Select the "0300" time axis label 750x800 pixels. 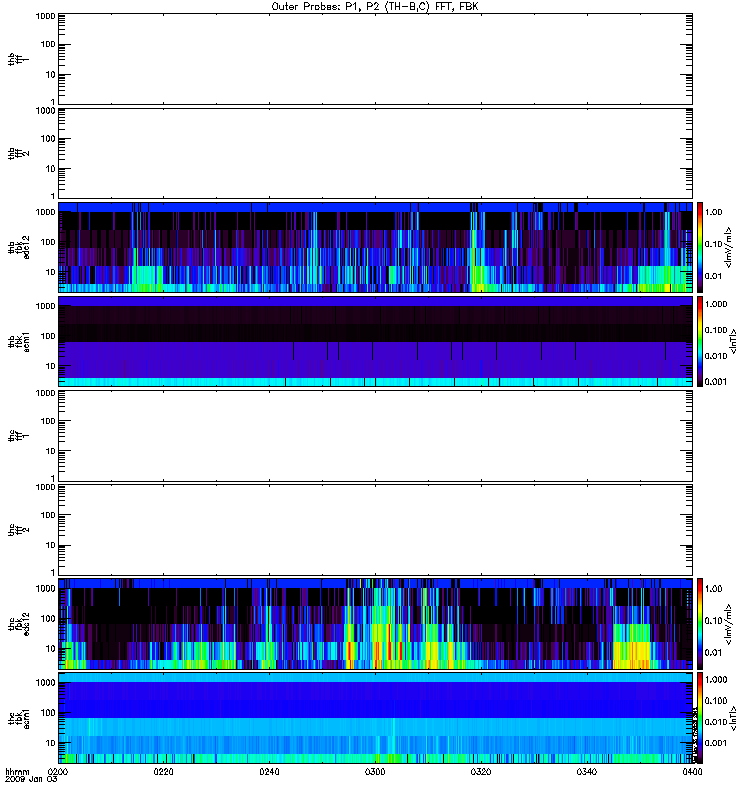coord(375,772)
